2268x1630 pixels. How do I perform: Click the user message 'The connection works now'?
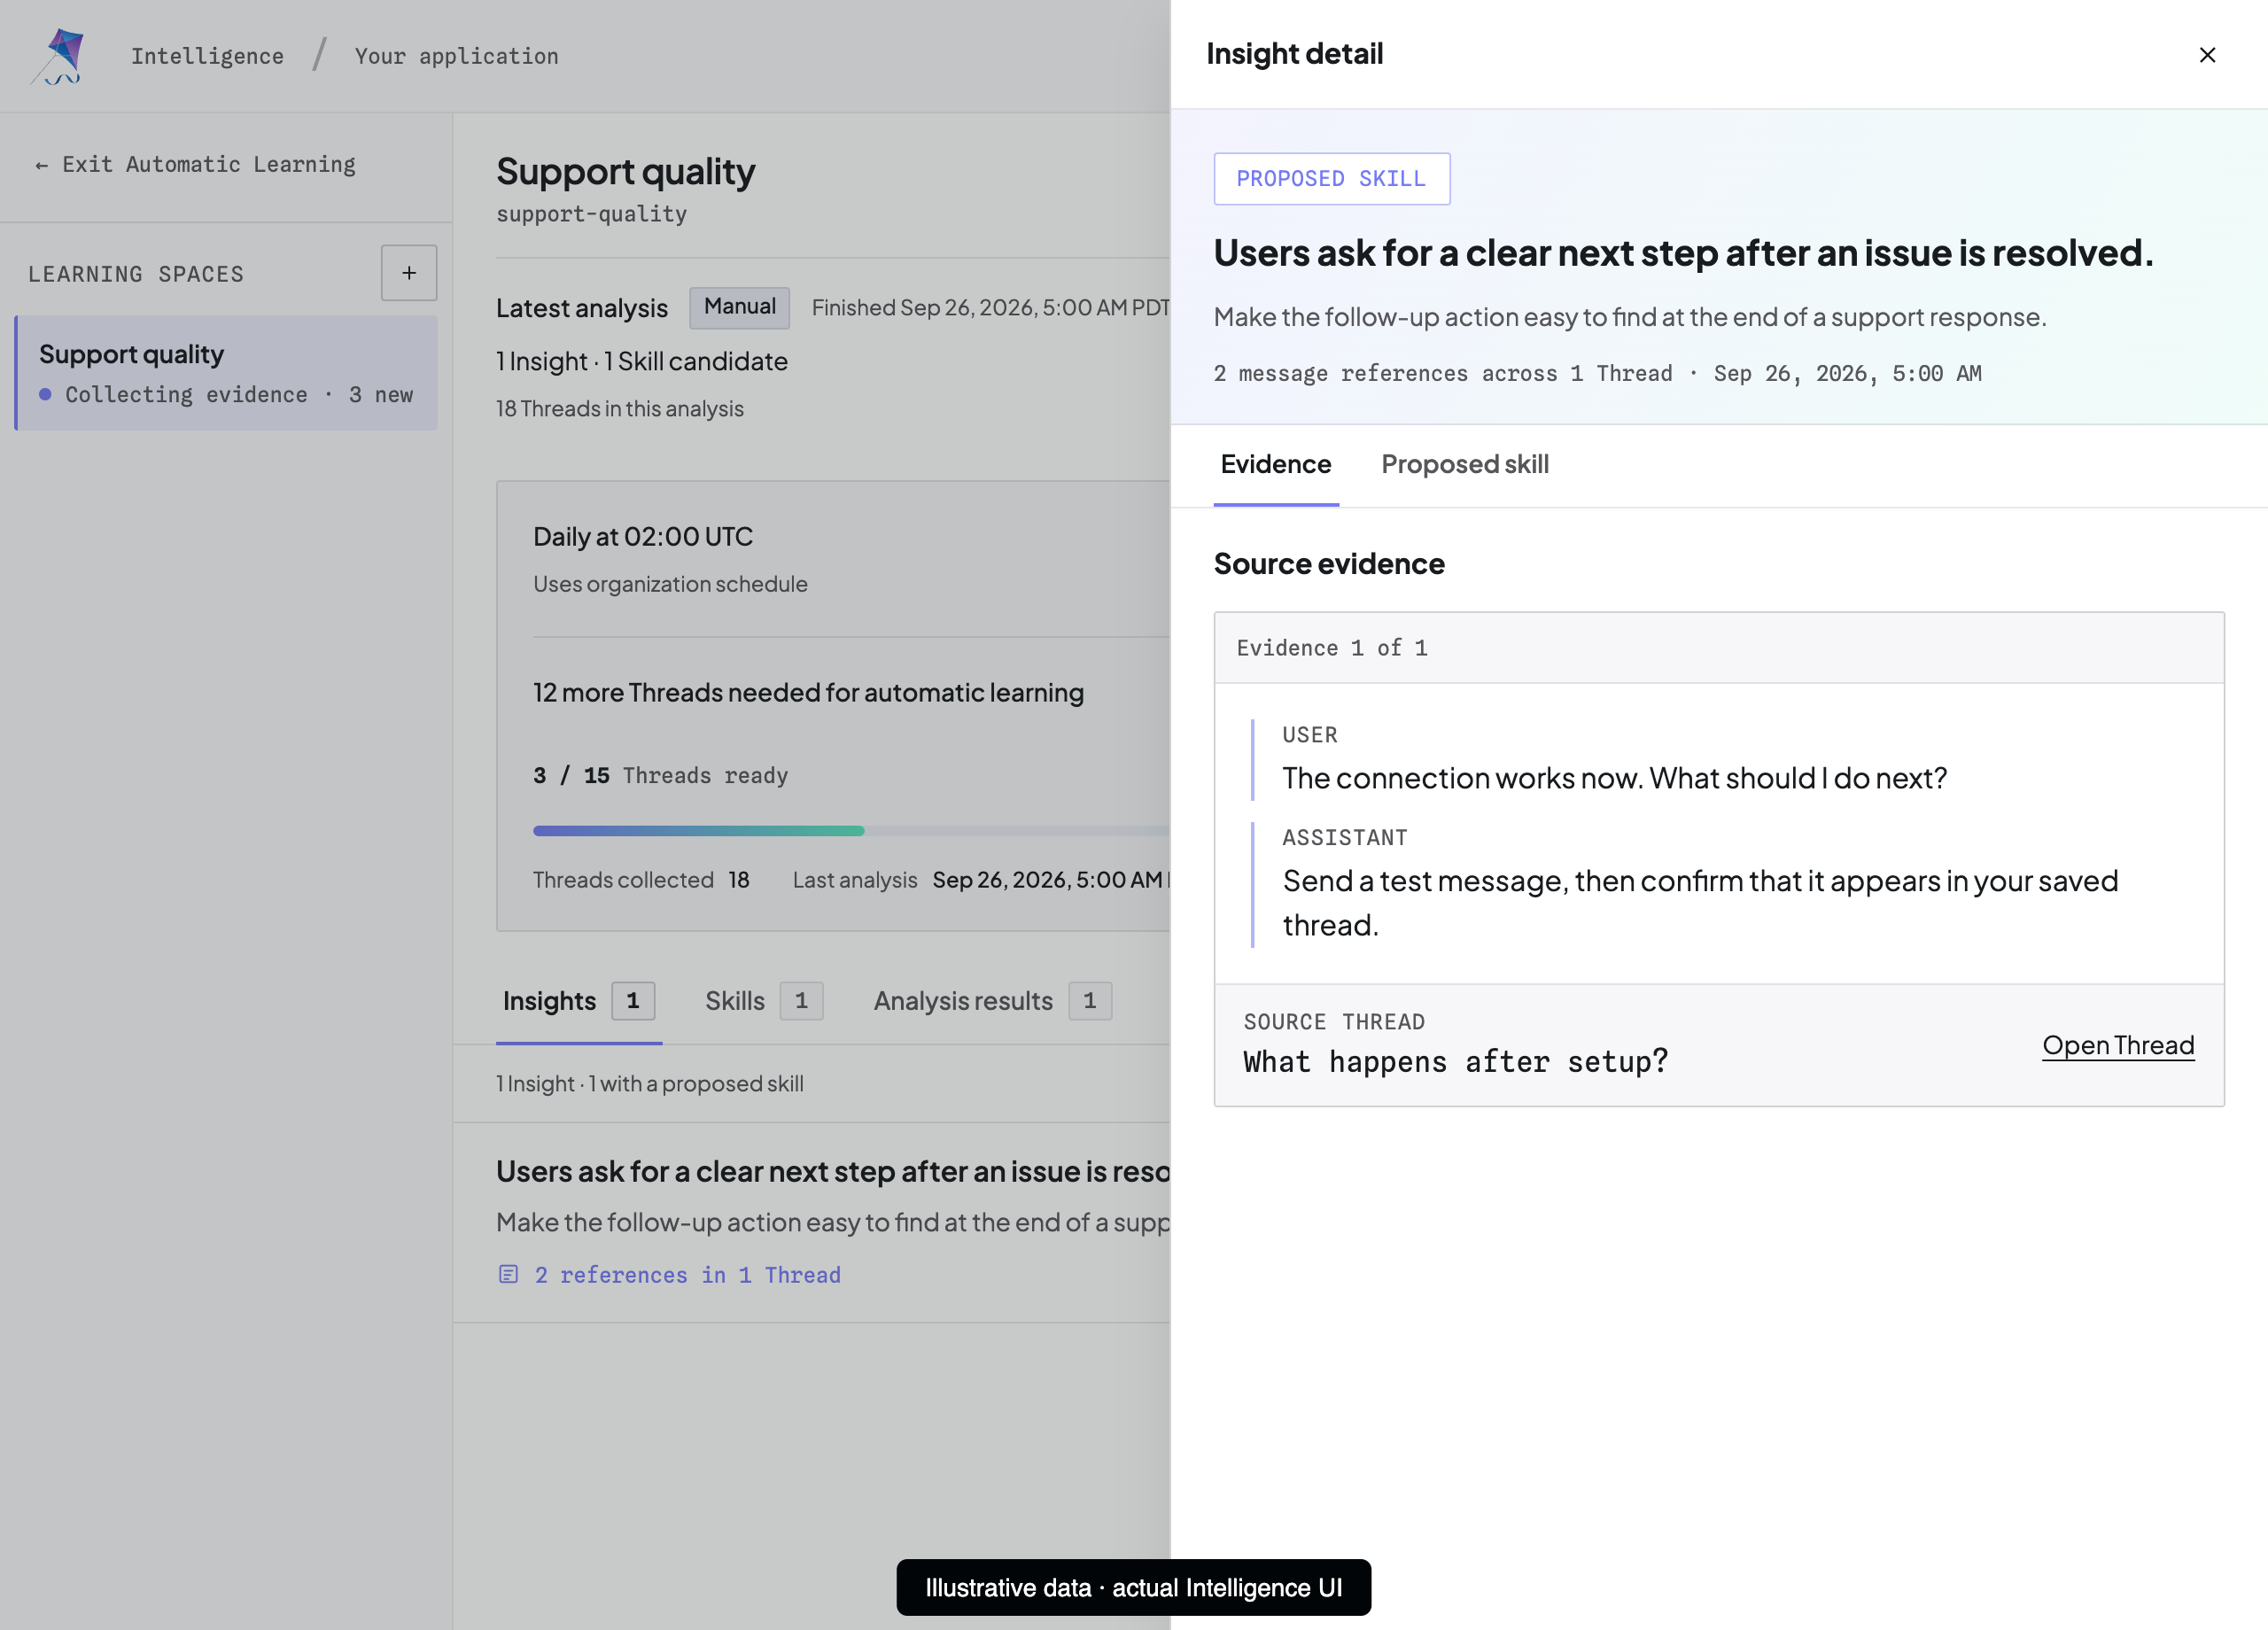coord(1614,778)
